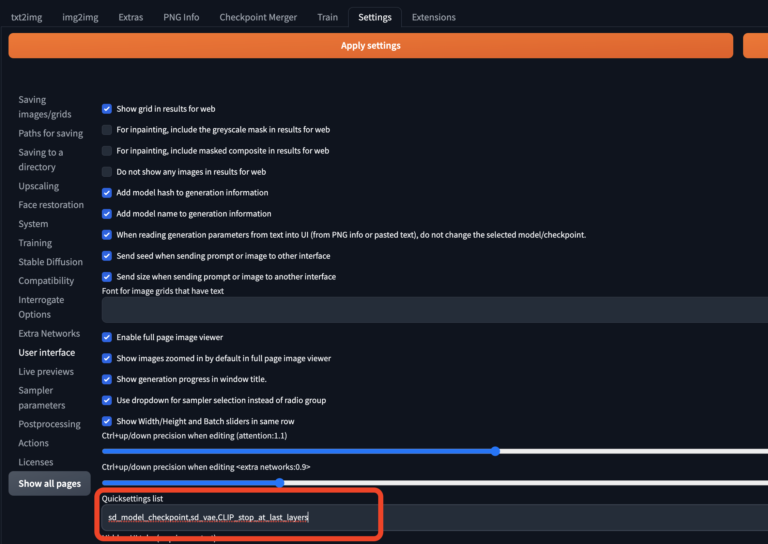
Task: Open the Live previews settings page
Action: point(46,371)
